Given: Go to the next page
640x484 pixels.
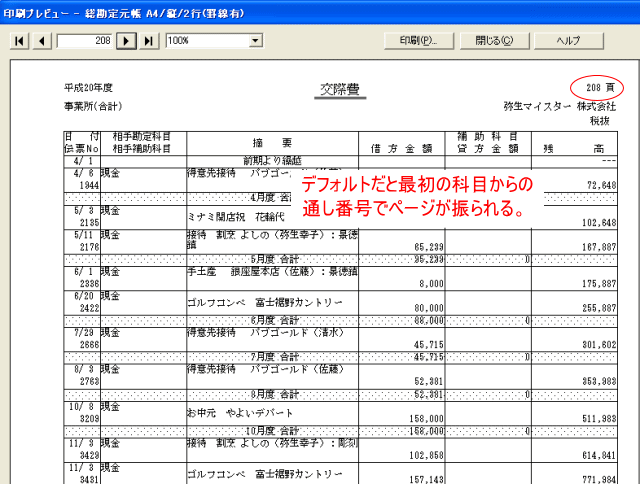Looking at the screenshot, I should [x=126, y=41].
